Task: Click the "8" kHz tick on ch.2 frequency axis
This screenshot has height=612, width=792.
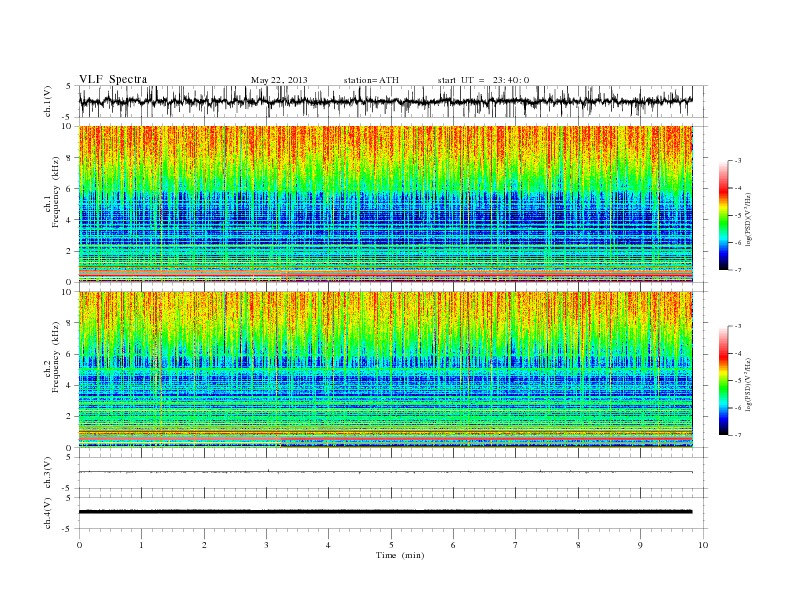Action: [70, 323]
